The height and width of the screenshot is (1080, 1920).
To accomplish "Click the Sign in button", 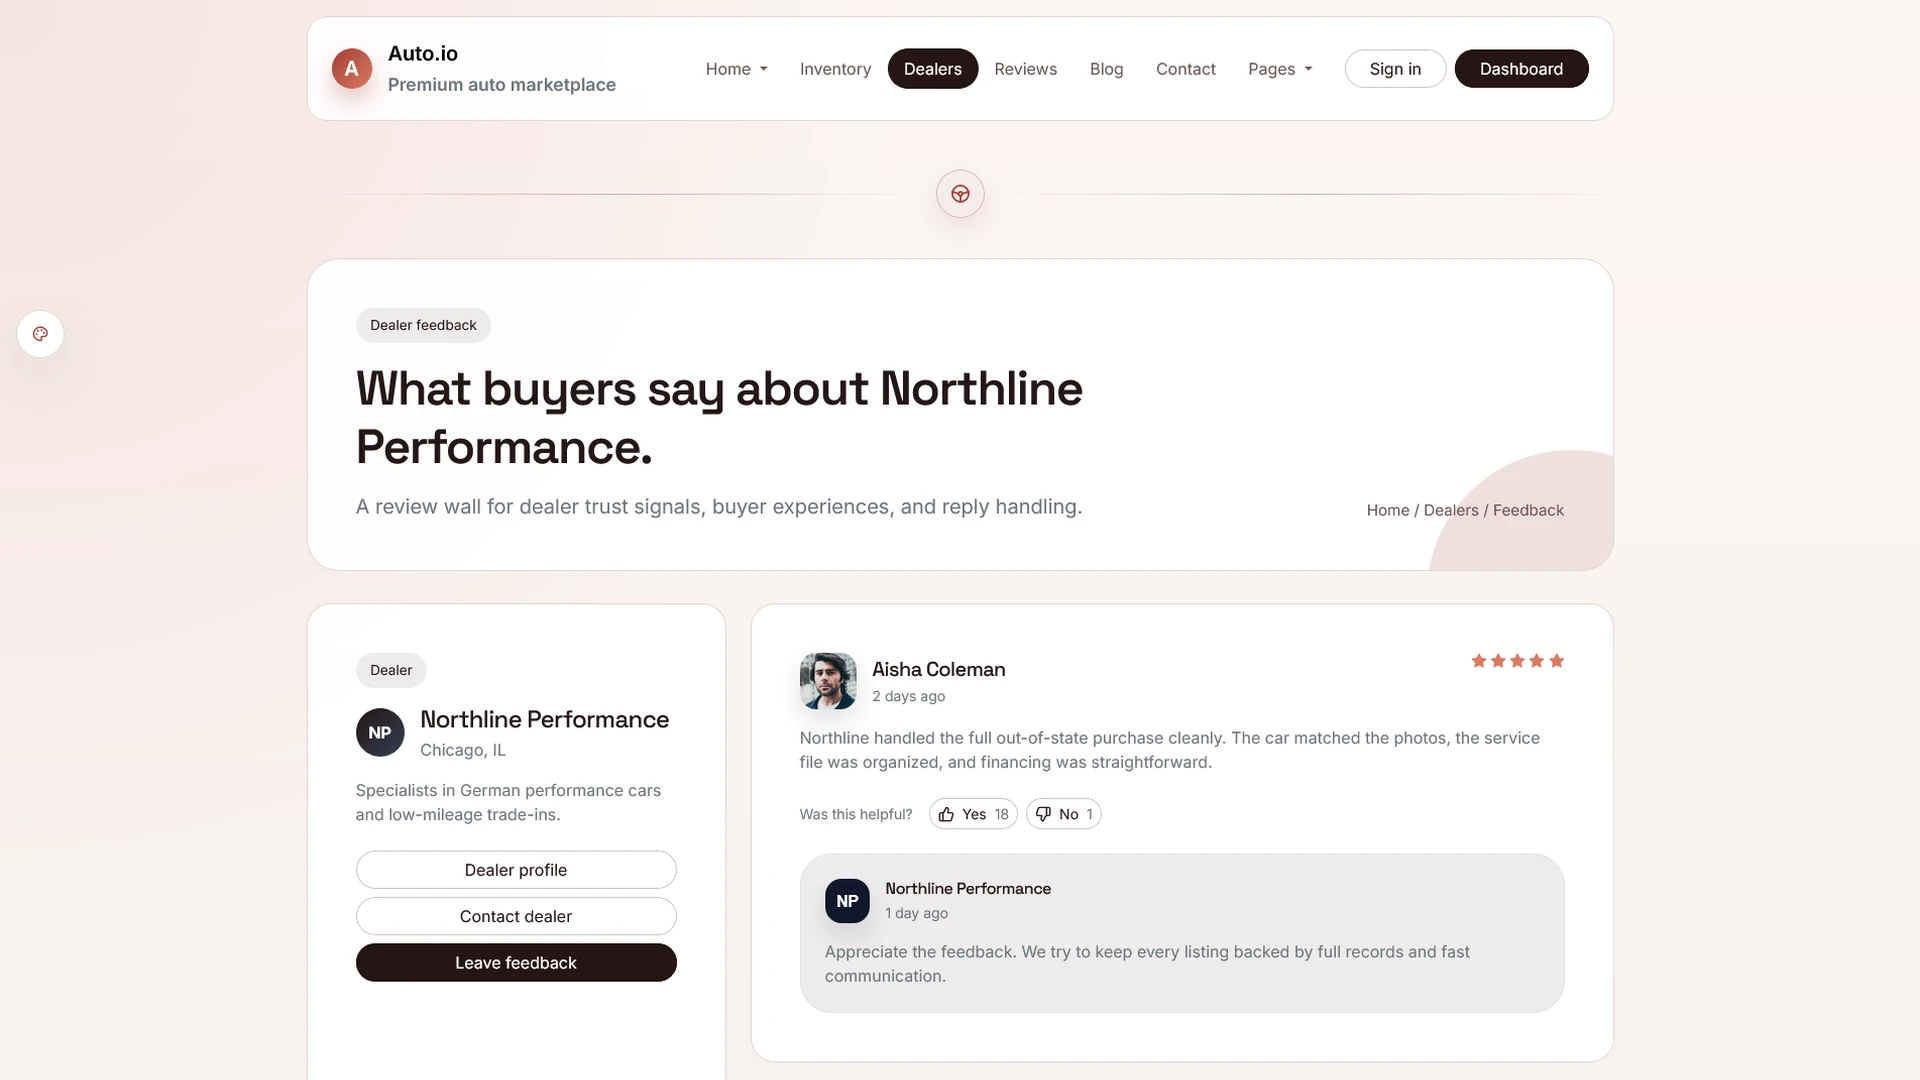I will pyautogui.click(x=1395, y=69).
